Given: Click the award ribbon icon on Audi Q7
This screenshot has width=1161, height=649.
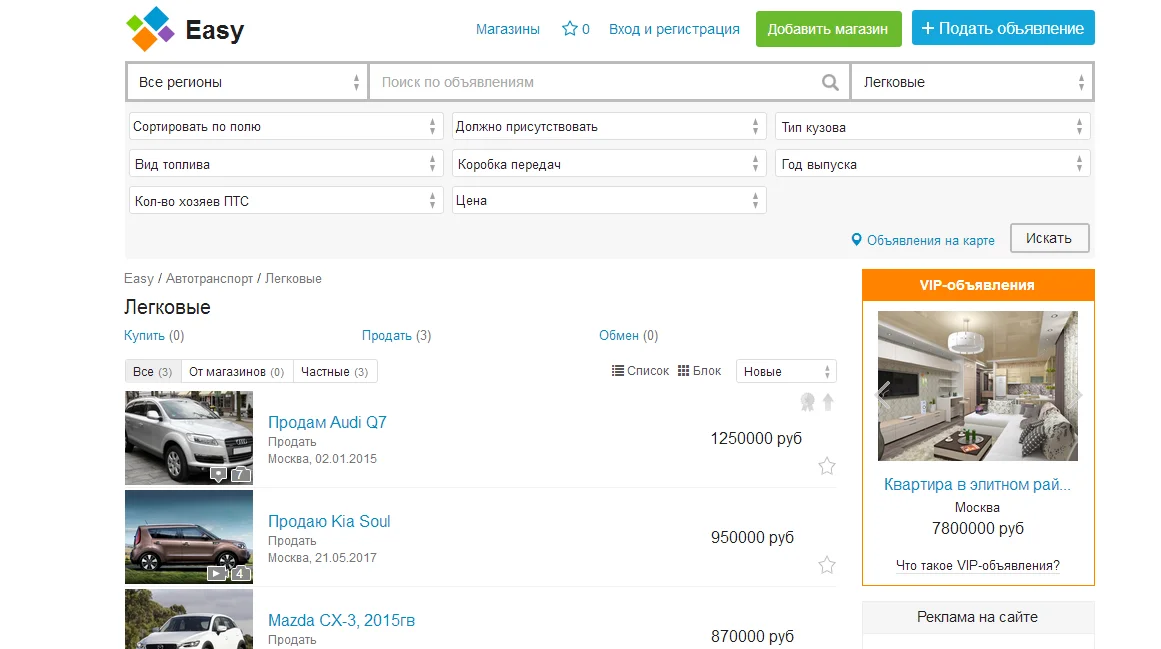Looking at the screenshot, I should (808, 402).
